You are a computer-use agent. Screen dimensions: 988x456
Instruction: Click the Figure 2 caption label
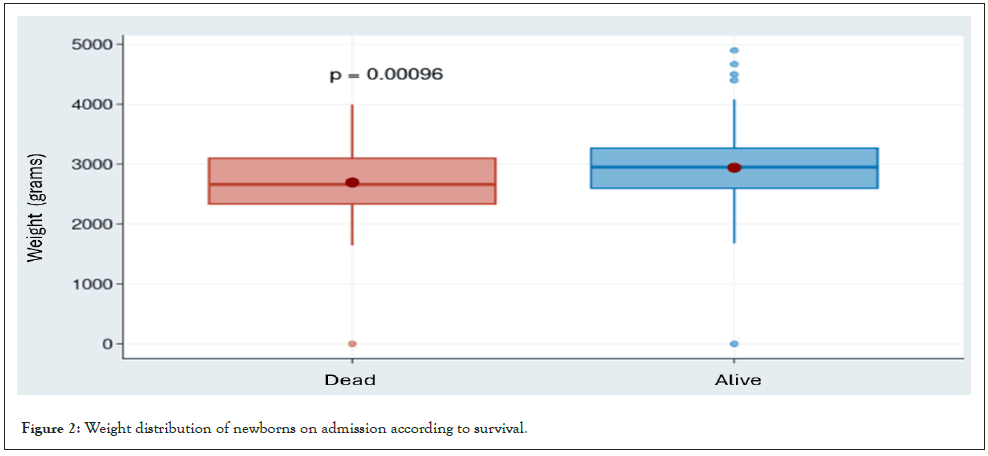51,429
